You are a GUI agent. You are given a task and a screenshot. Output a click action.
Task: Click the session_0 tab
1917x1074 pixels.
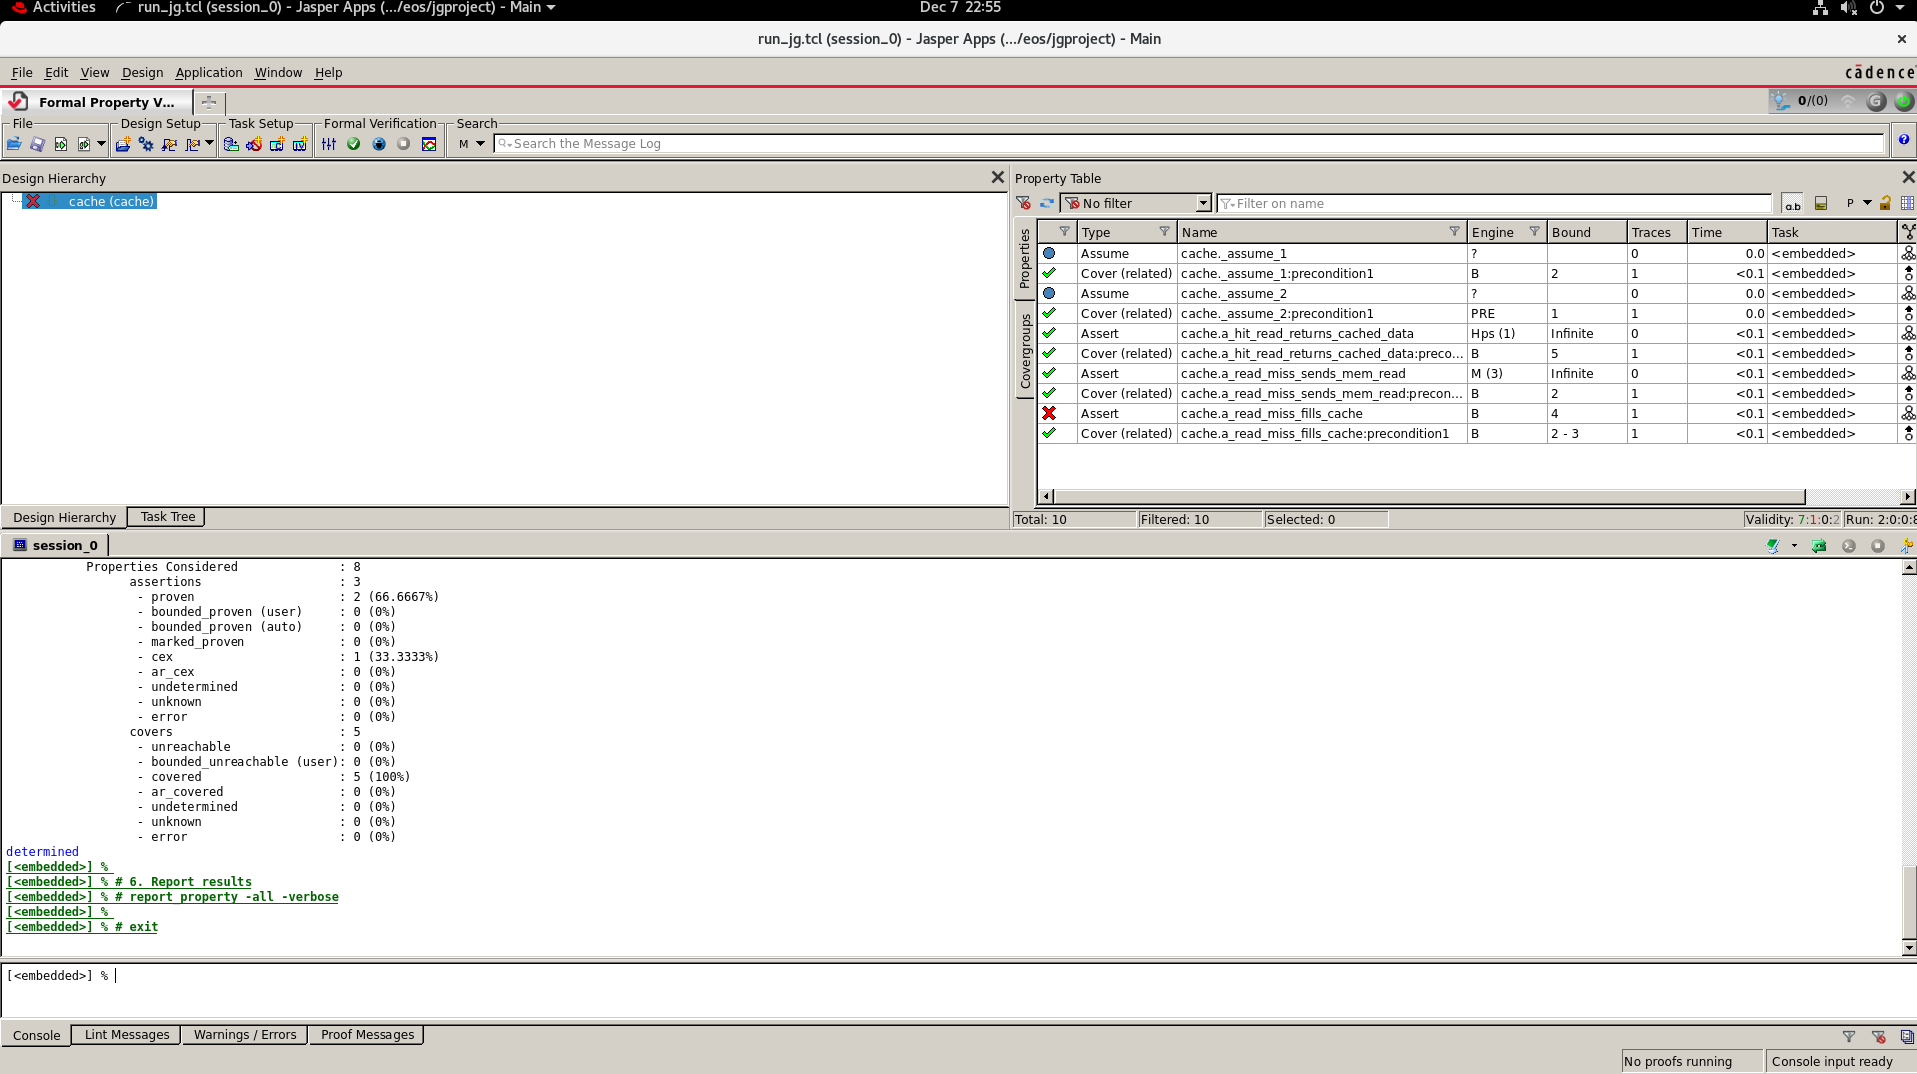(x=56, y=545)
